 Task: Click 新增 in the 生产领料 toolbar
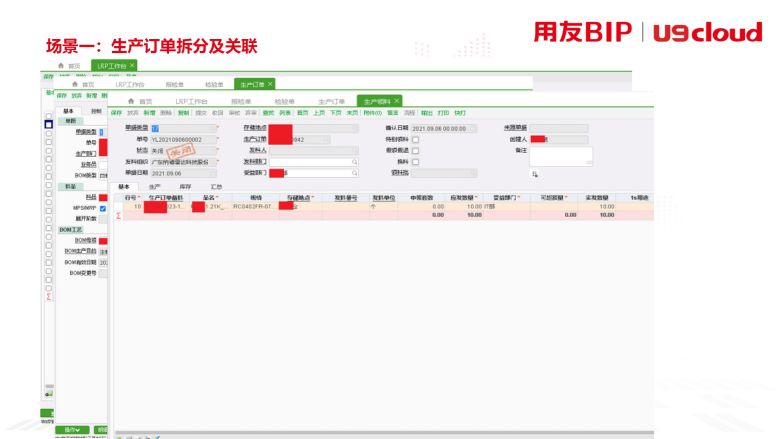pos(149,113)
